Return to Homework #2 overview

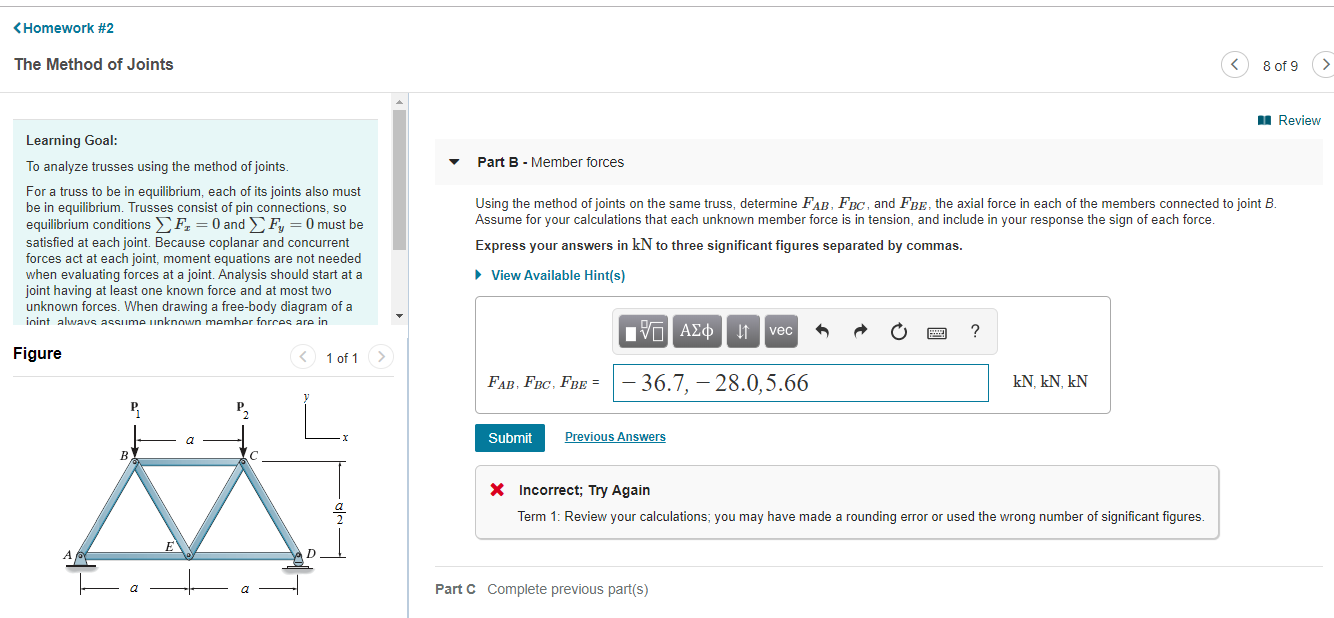point(63,28)
